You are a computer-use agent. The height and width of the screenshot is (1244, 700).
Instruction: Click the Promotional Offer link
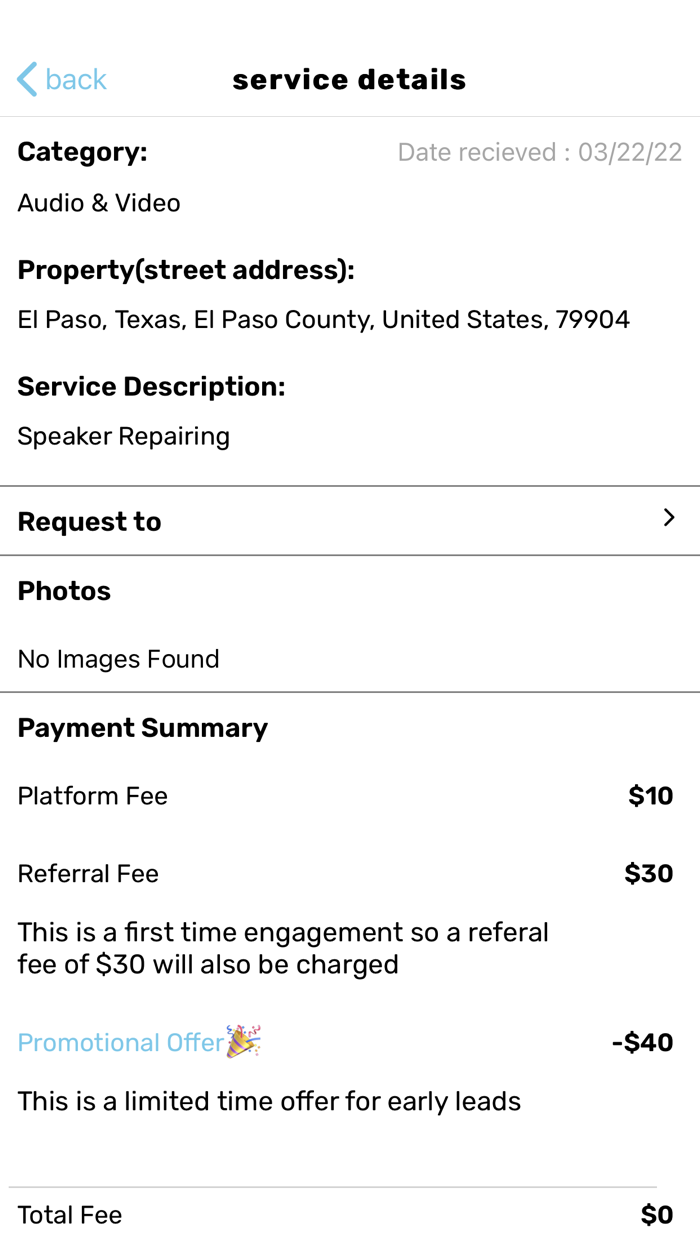[120, 1043]
